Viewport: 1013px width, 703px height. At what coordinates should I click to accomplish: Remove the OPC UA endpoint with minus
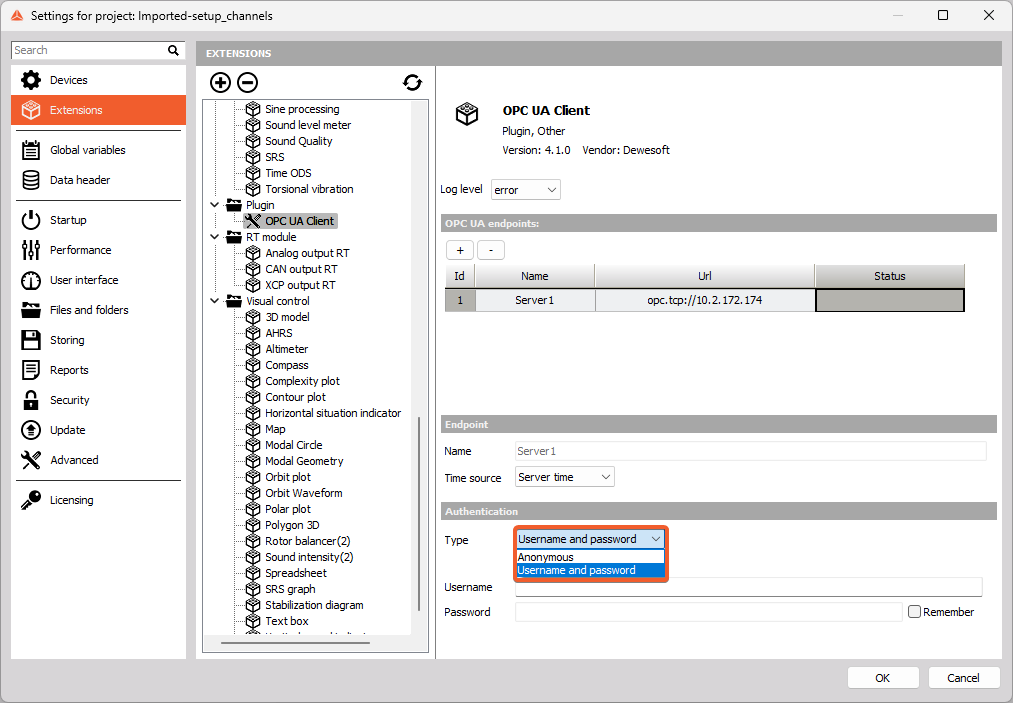pyautogui.click(x=491, y=250)
